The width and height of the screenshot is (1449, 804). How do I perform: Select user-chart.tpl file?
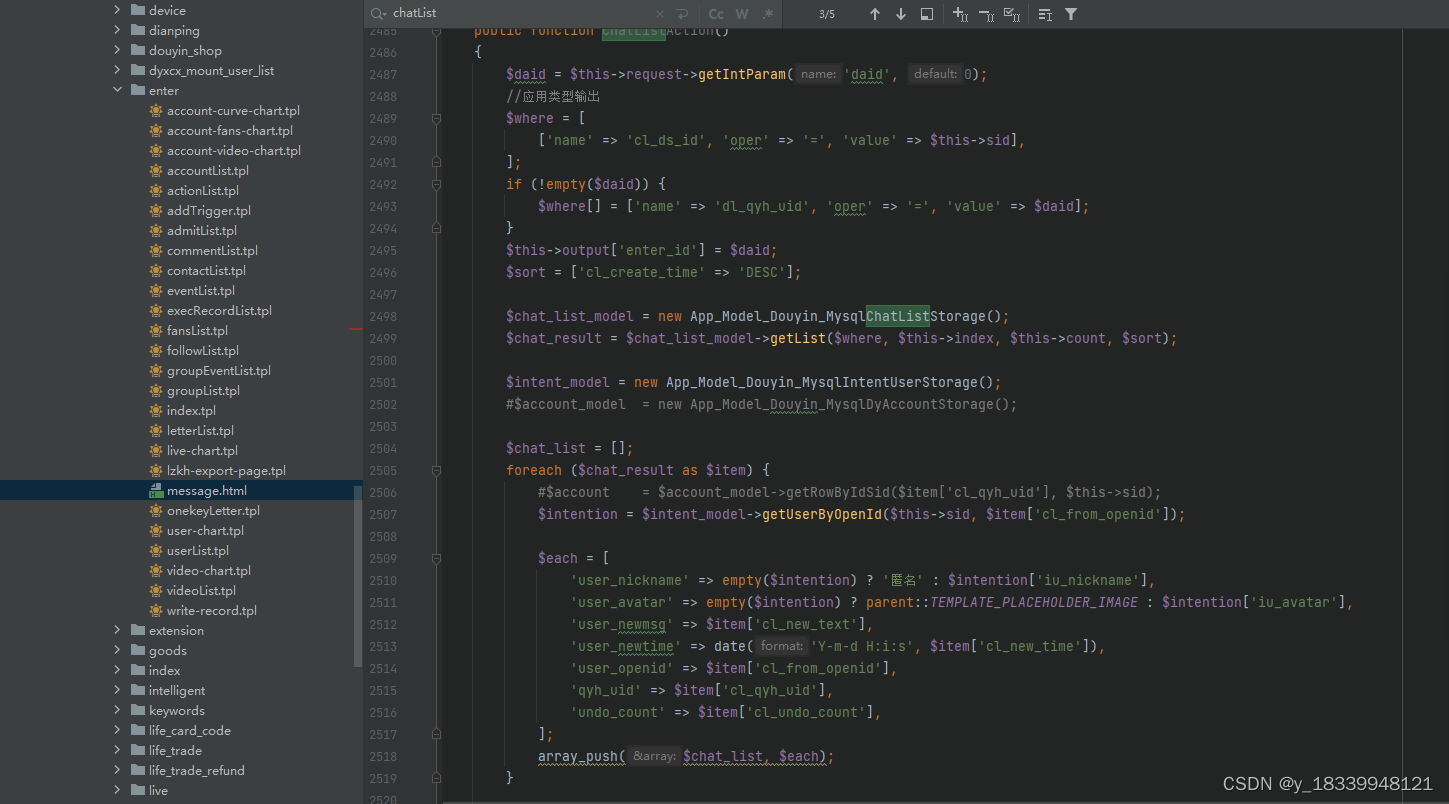(205, 530)
